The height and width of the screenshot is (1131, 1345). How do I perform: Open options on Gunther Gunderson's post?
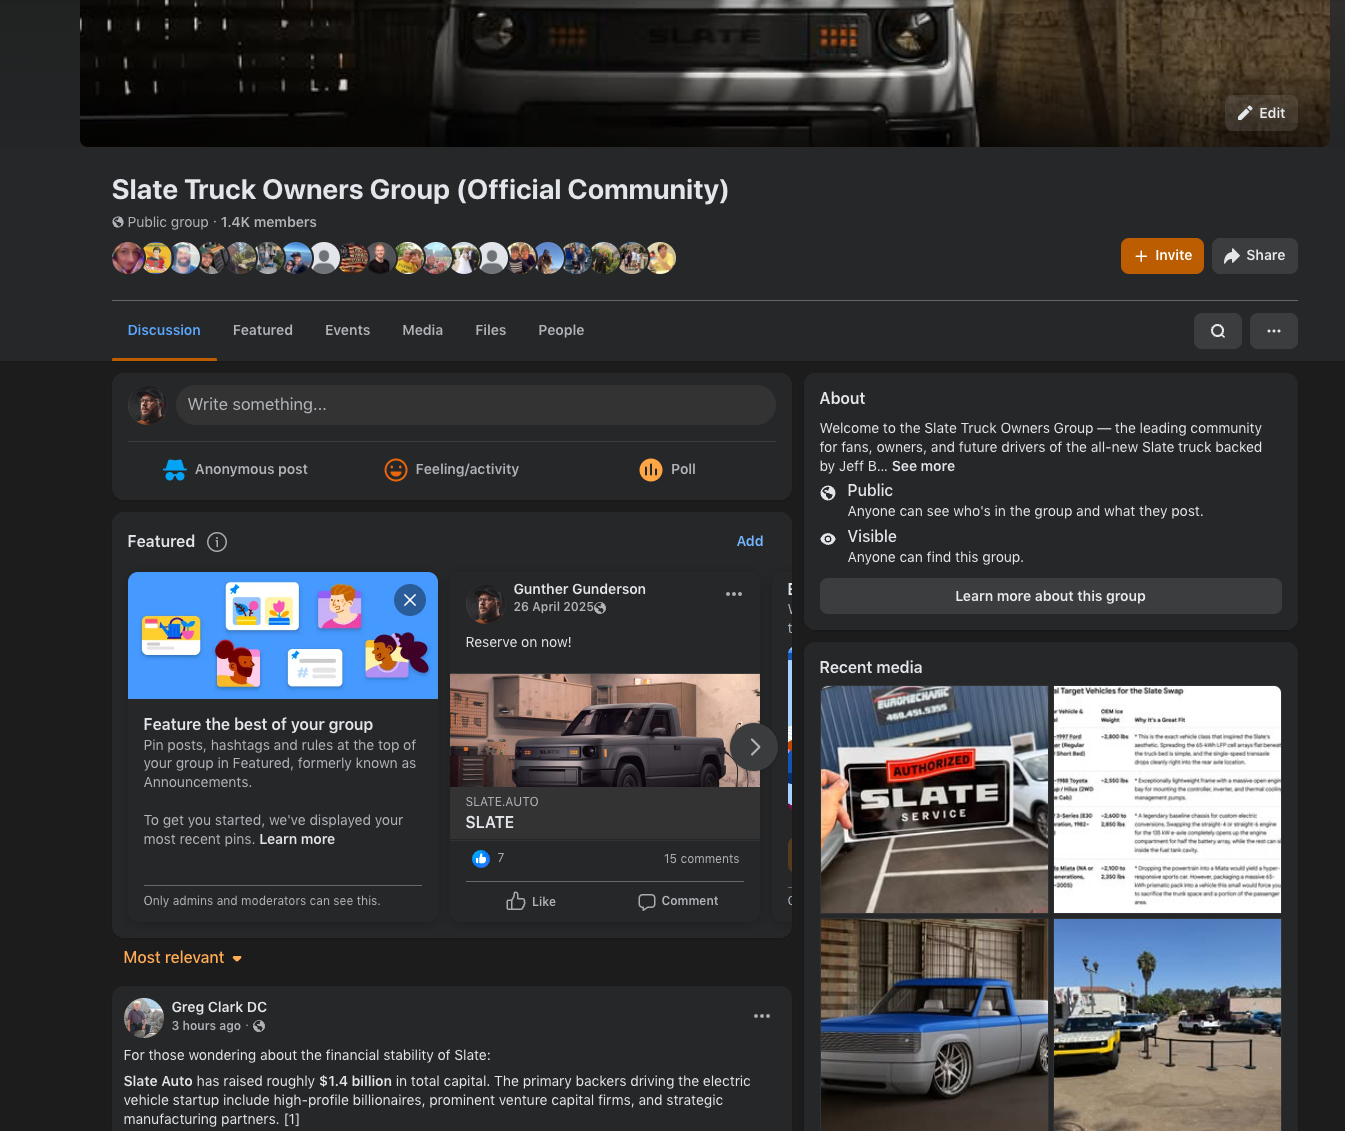(734, 594)
